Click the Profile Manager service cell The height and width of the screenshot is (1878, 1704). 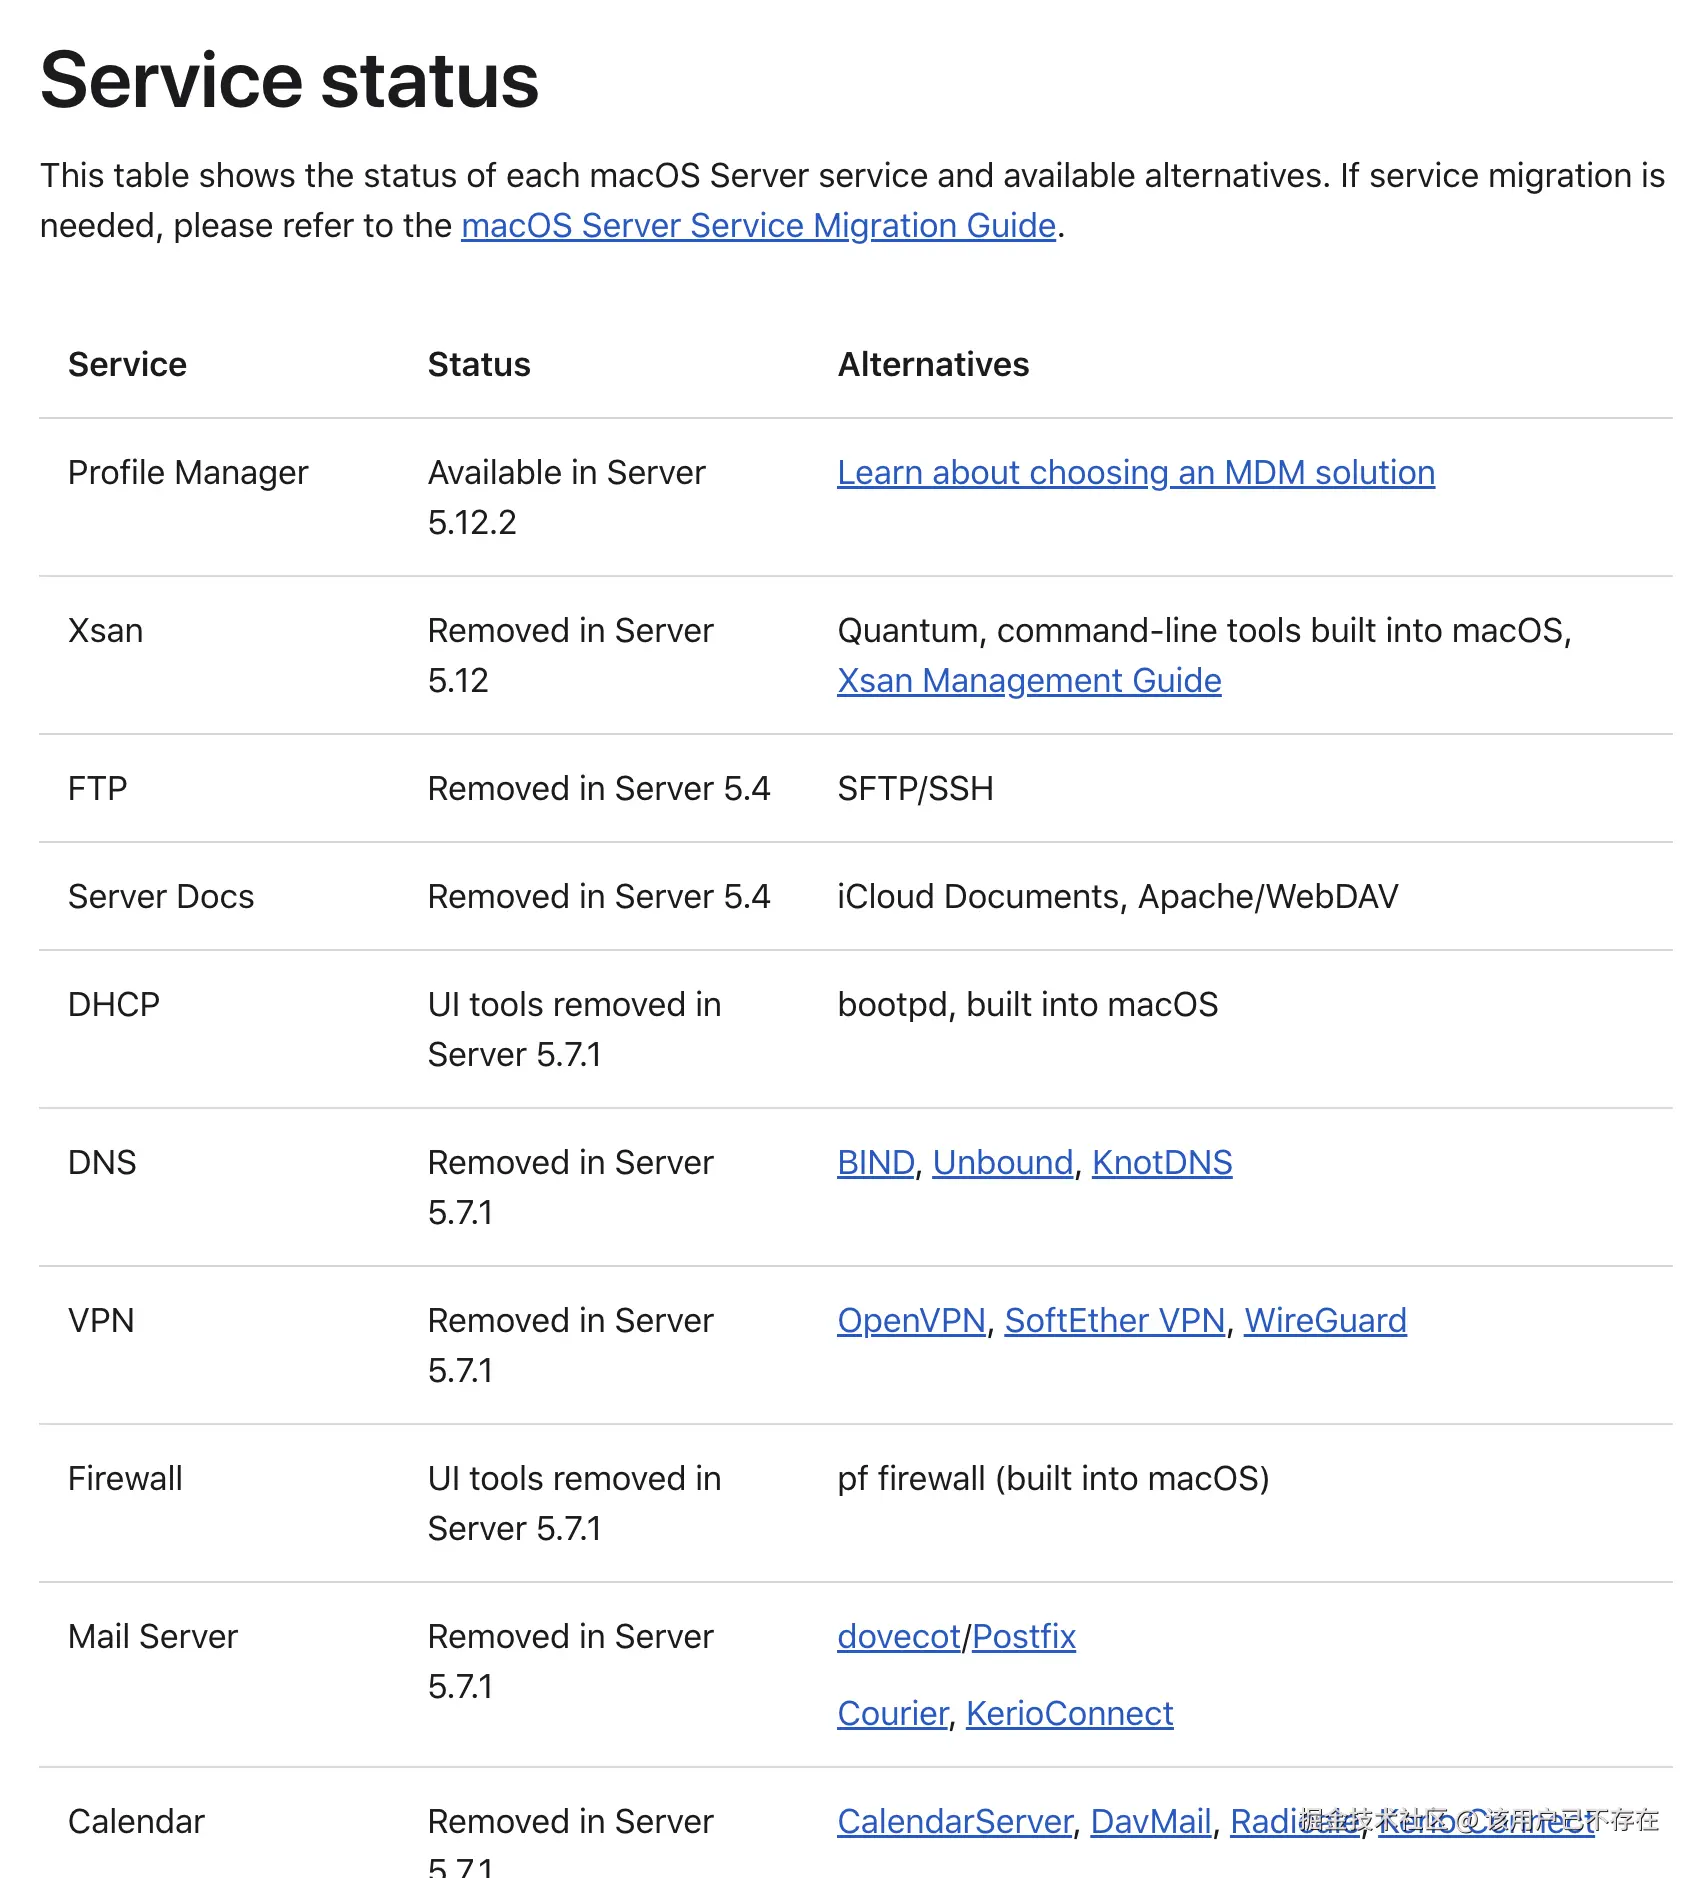(x=187, y=473)
